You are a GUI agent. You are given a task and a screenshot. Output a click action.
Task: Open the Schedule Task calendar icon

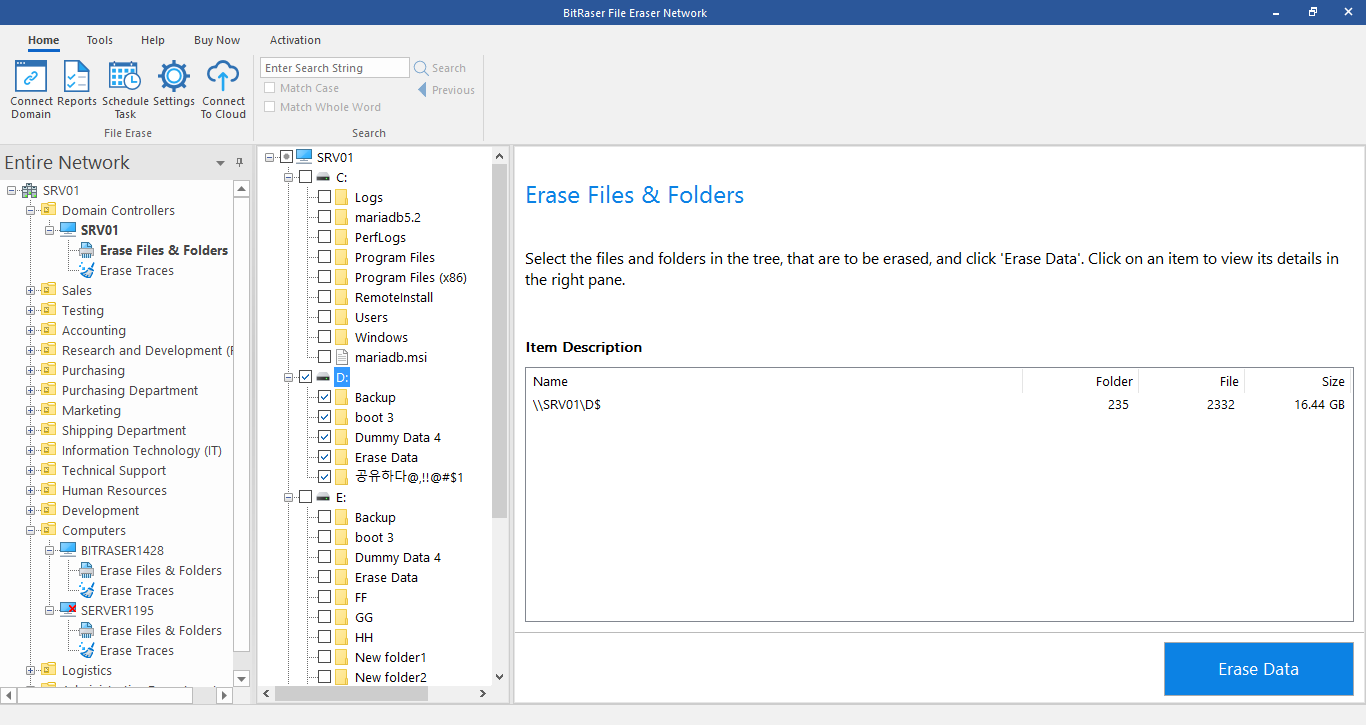tap(125, 76)
